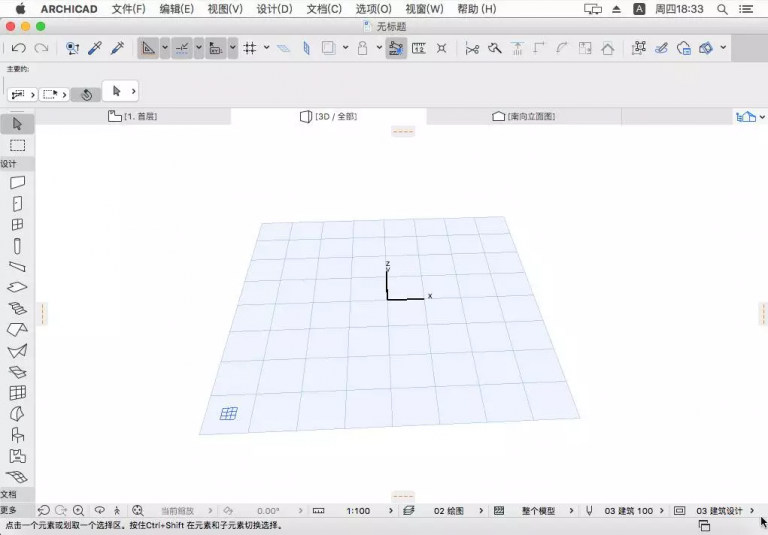Select the Marquee tool in toolbox

tap(17, 145)
